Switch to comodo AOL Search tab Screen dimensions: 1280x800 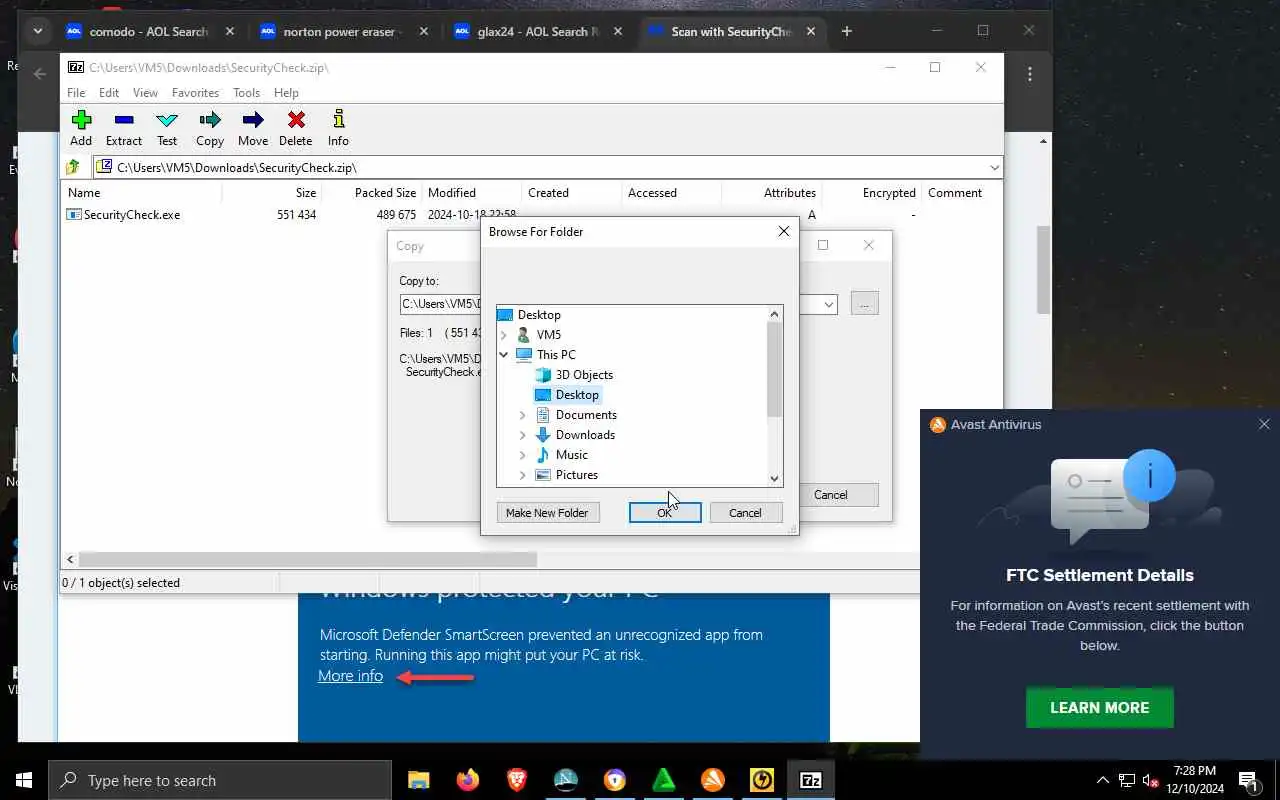pos(148,31)
